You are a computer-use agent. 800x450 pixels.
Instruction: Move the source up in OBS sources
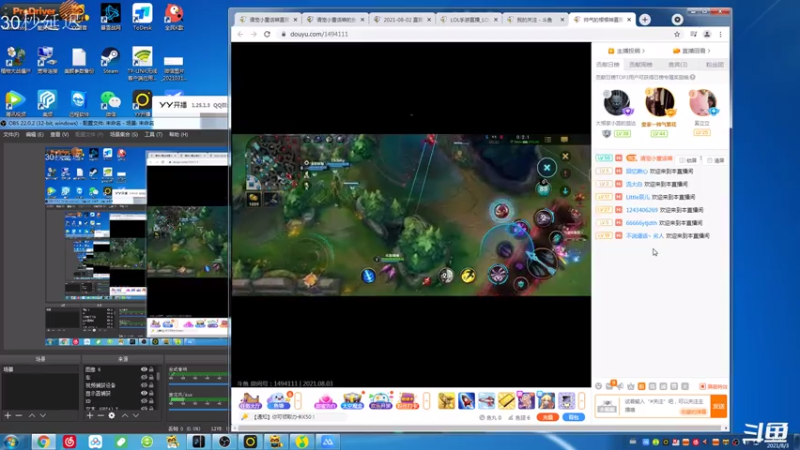point(124,416)
